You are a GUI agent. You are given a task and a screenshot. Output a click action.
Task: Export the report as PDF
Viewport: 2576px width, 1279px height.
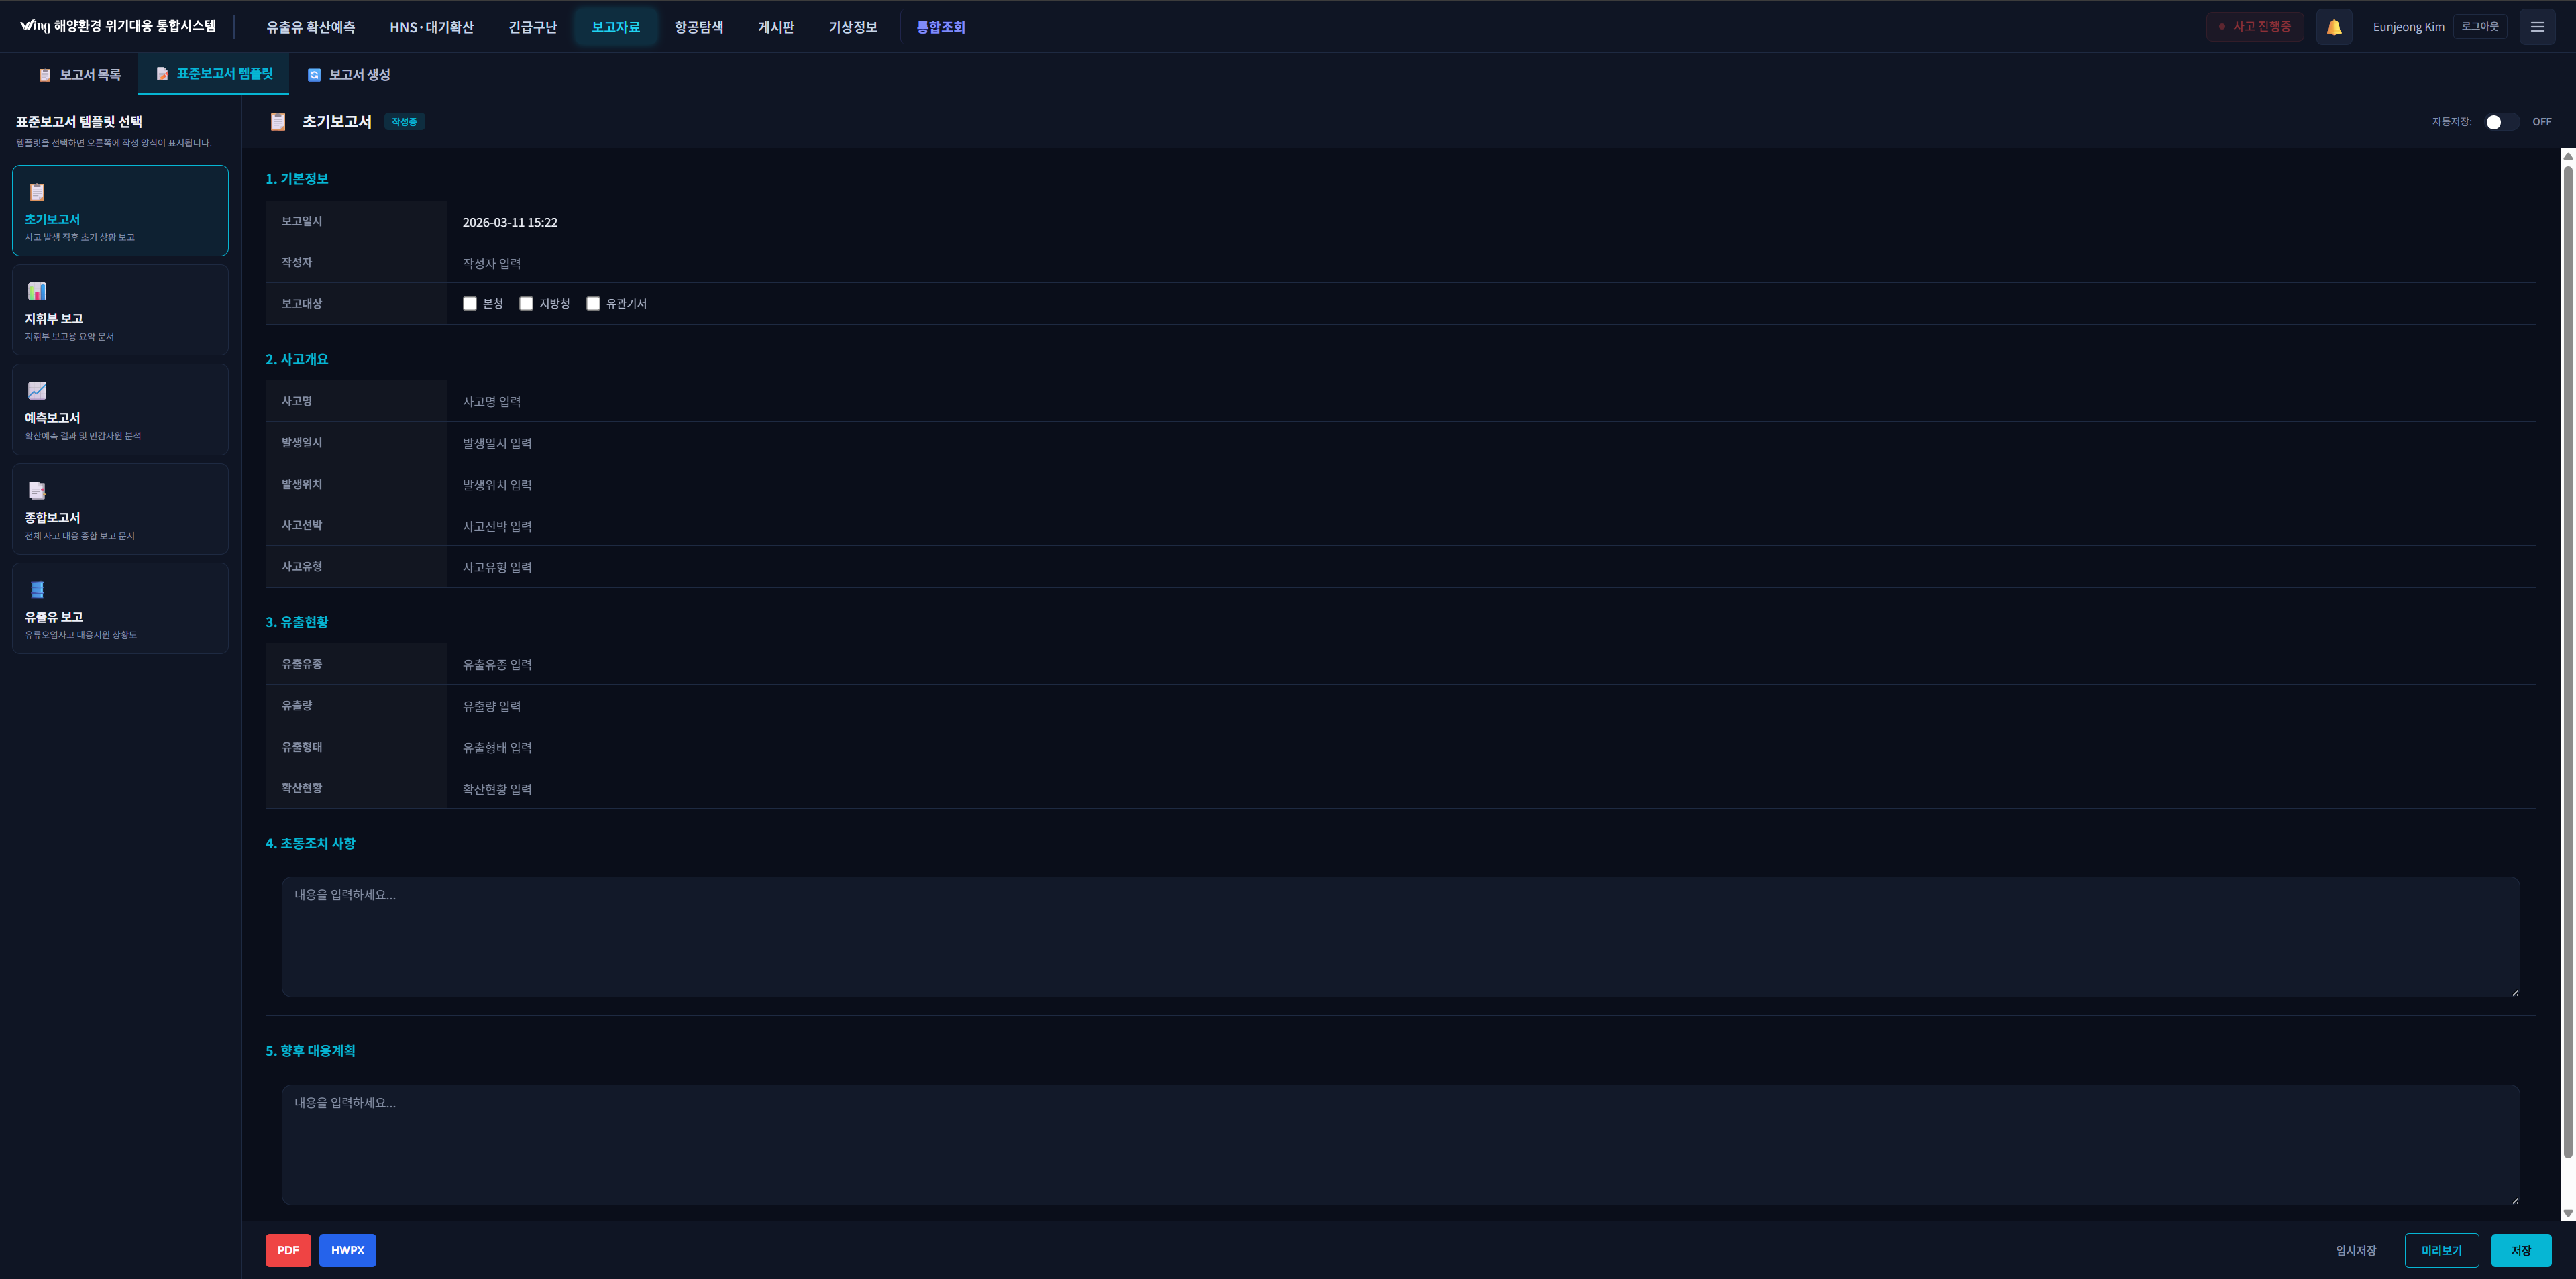click(288, 1250)
